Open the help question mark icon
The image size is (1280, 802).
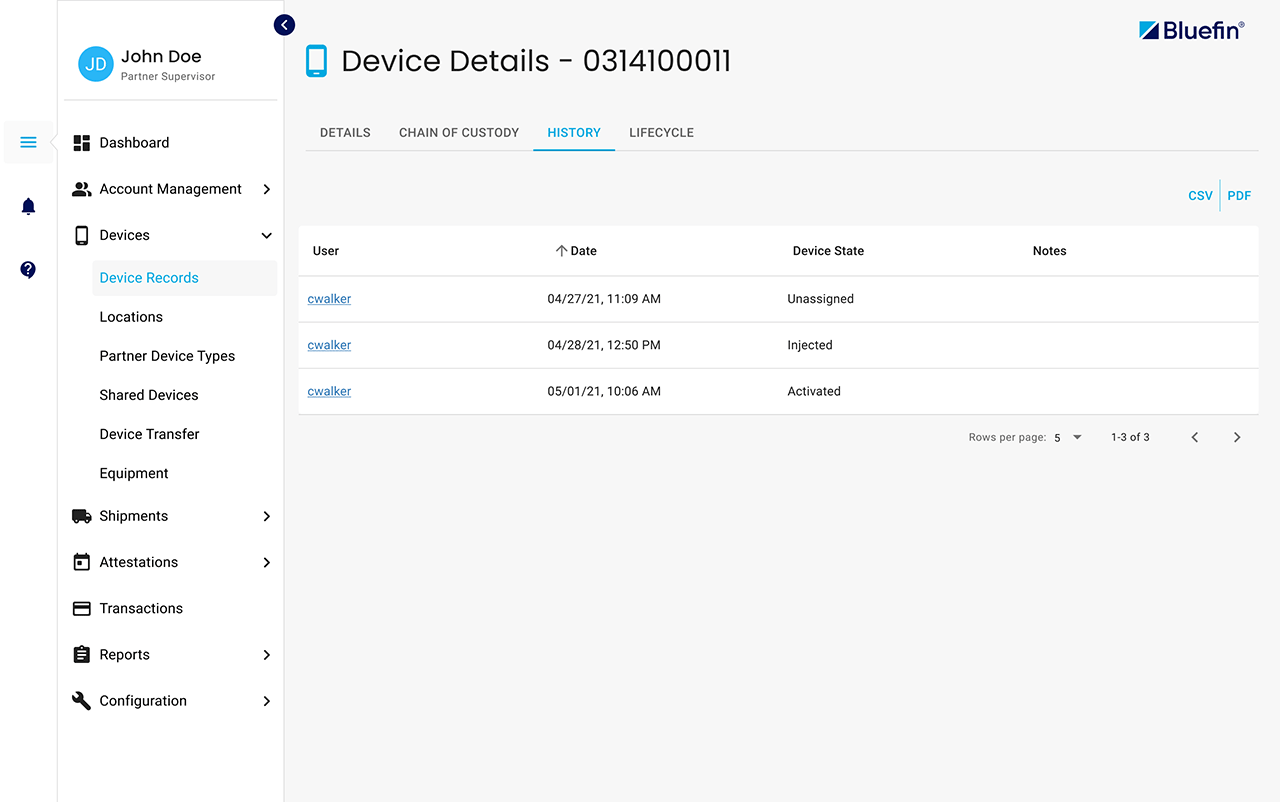point(28,270)
